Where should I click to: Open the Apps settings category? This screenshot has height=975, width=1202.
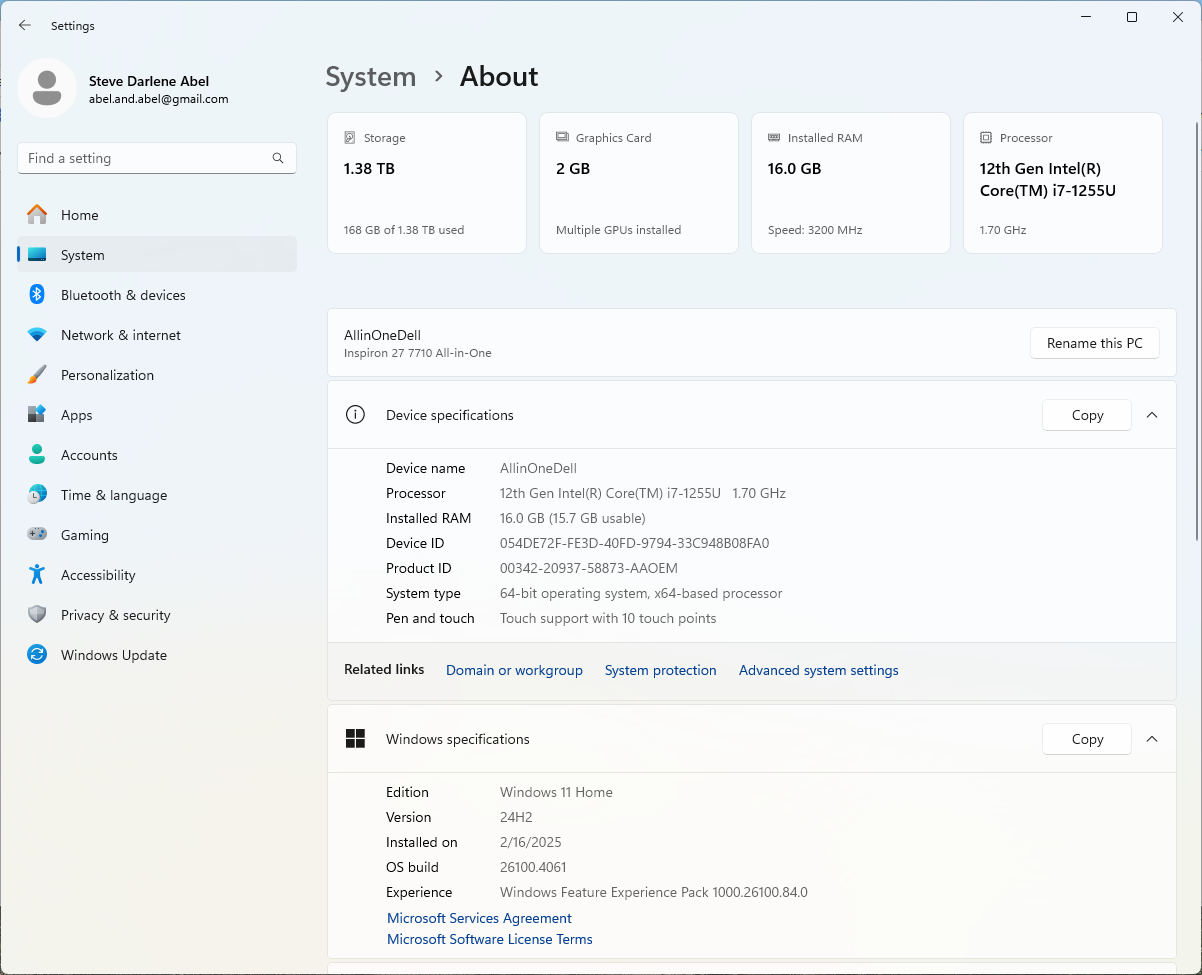[x=157, y=415]
